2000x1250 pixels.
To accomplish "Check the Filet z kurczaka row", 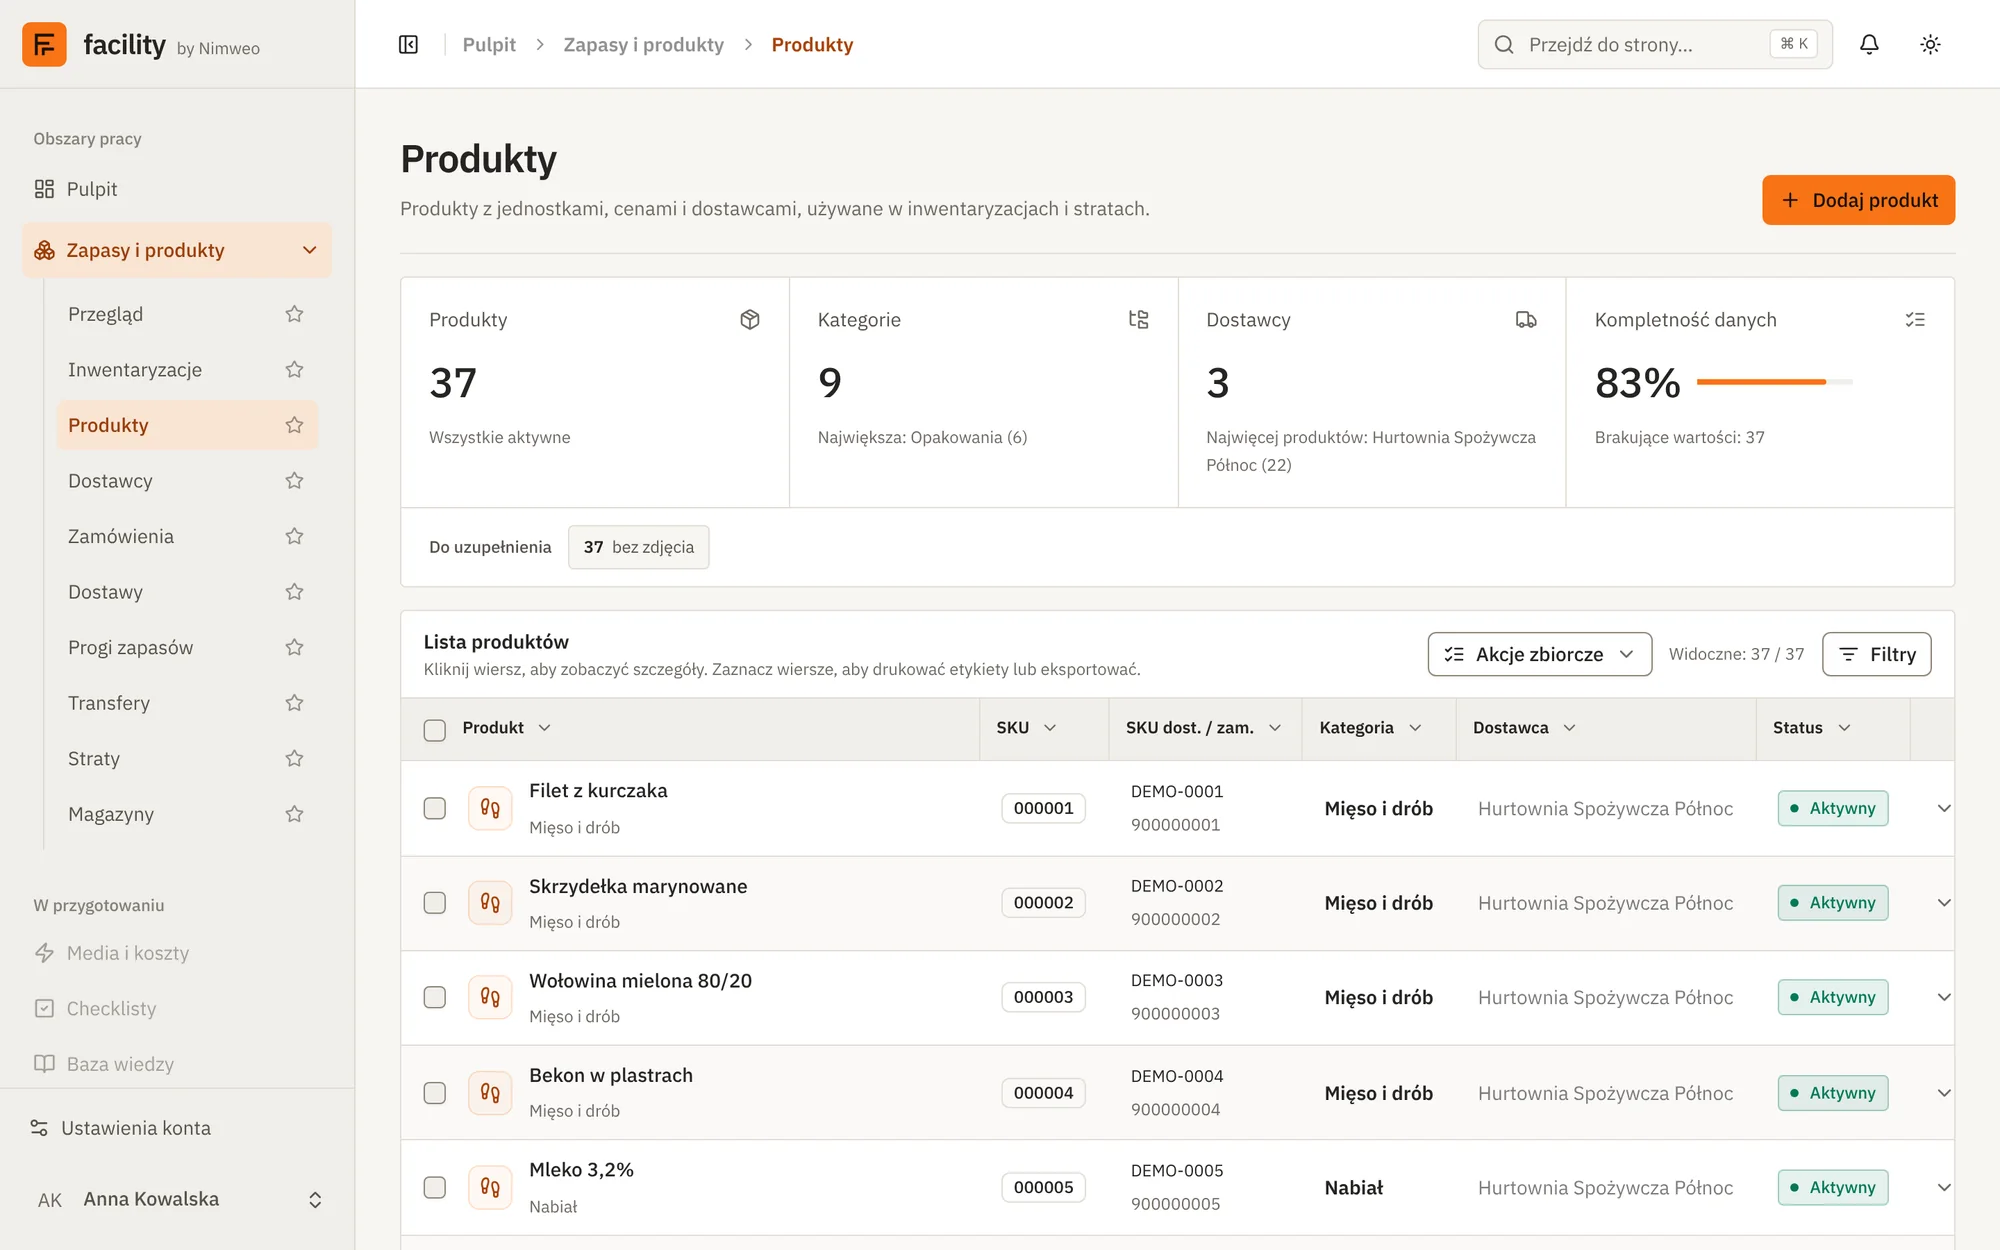I will 434,808.
